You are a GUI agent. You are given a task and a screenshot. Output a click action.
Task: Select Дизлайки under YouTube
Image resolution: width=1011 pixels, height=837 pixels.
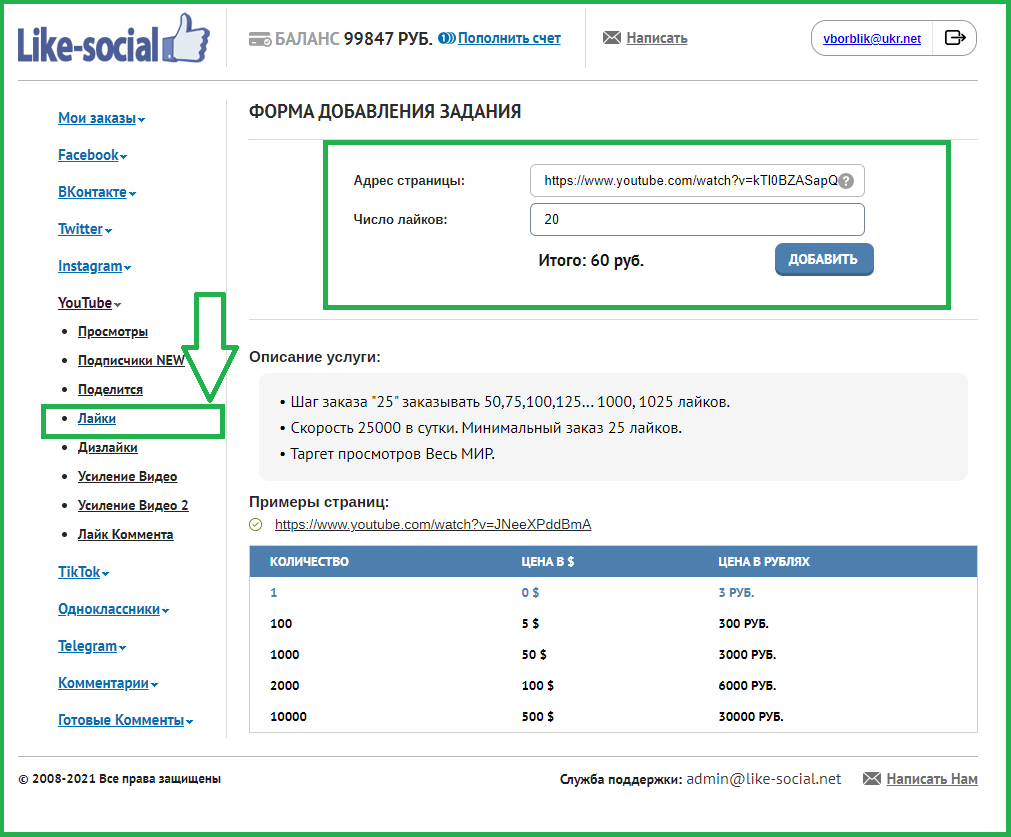coord(108,448)
